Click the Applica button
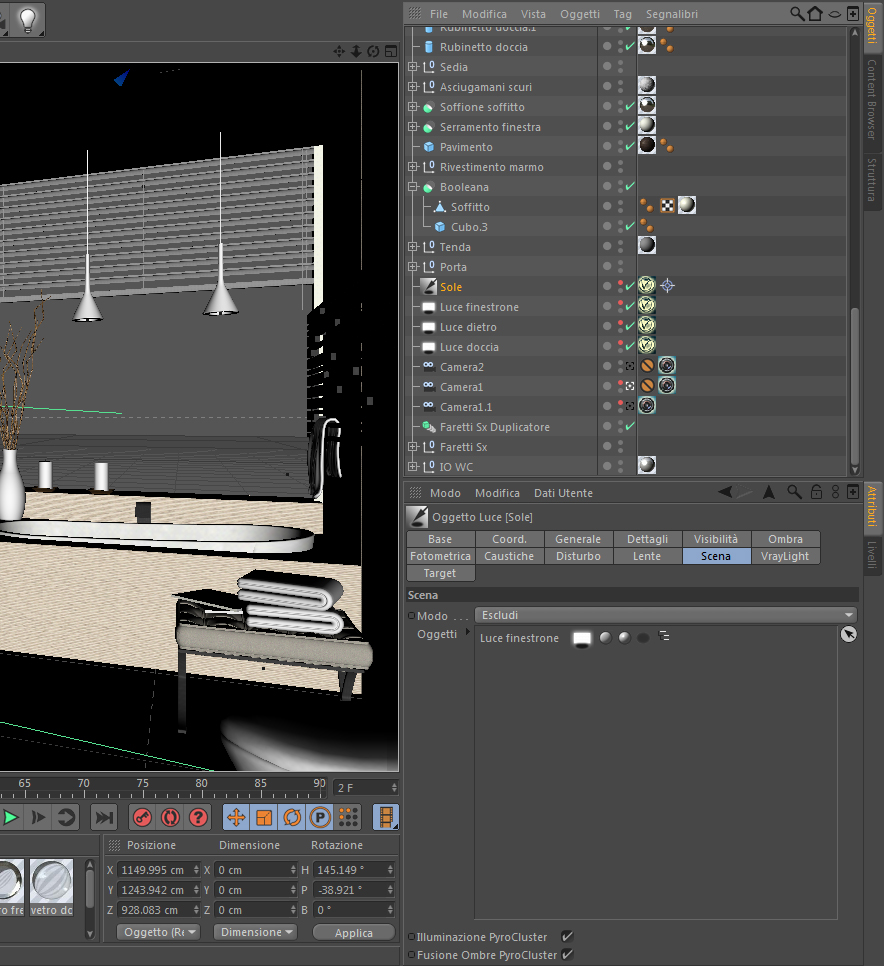884x966 pixels. tap(353, 932)
